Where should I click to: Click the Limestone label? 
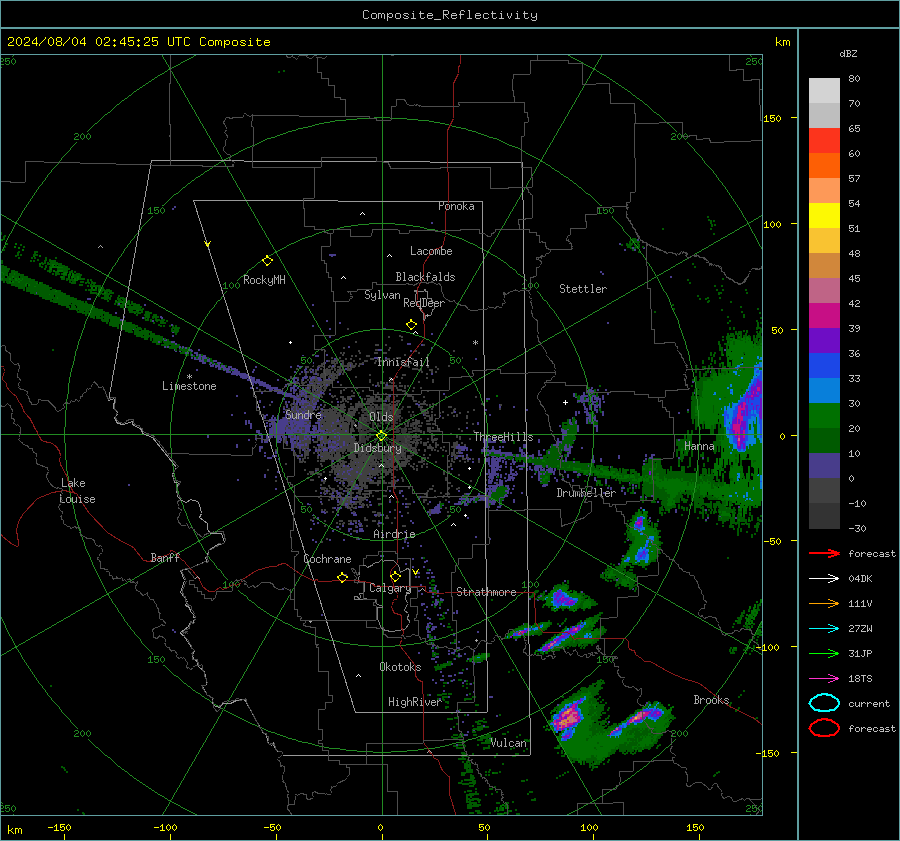(x=189, y=386)
